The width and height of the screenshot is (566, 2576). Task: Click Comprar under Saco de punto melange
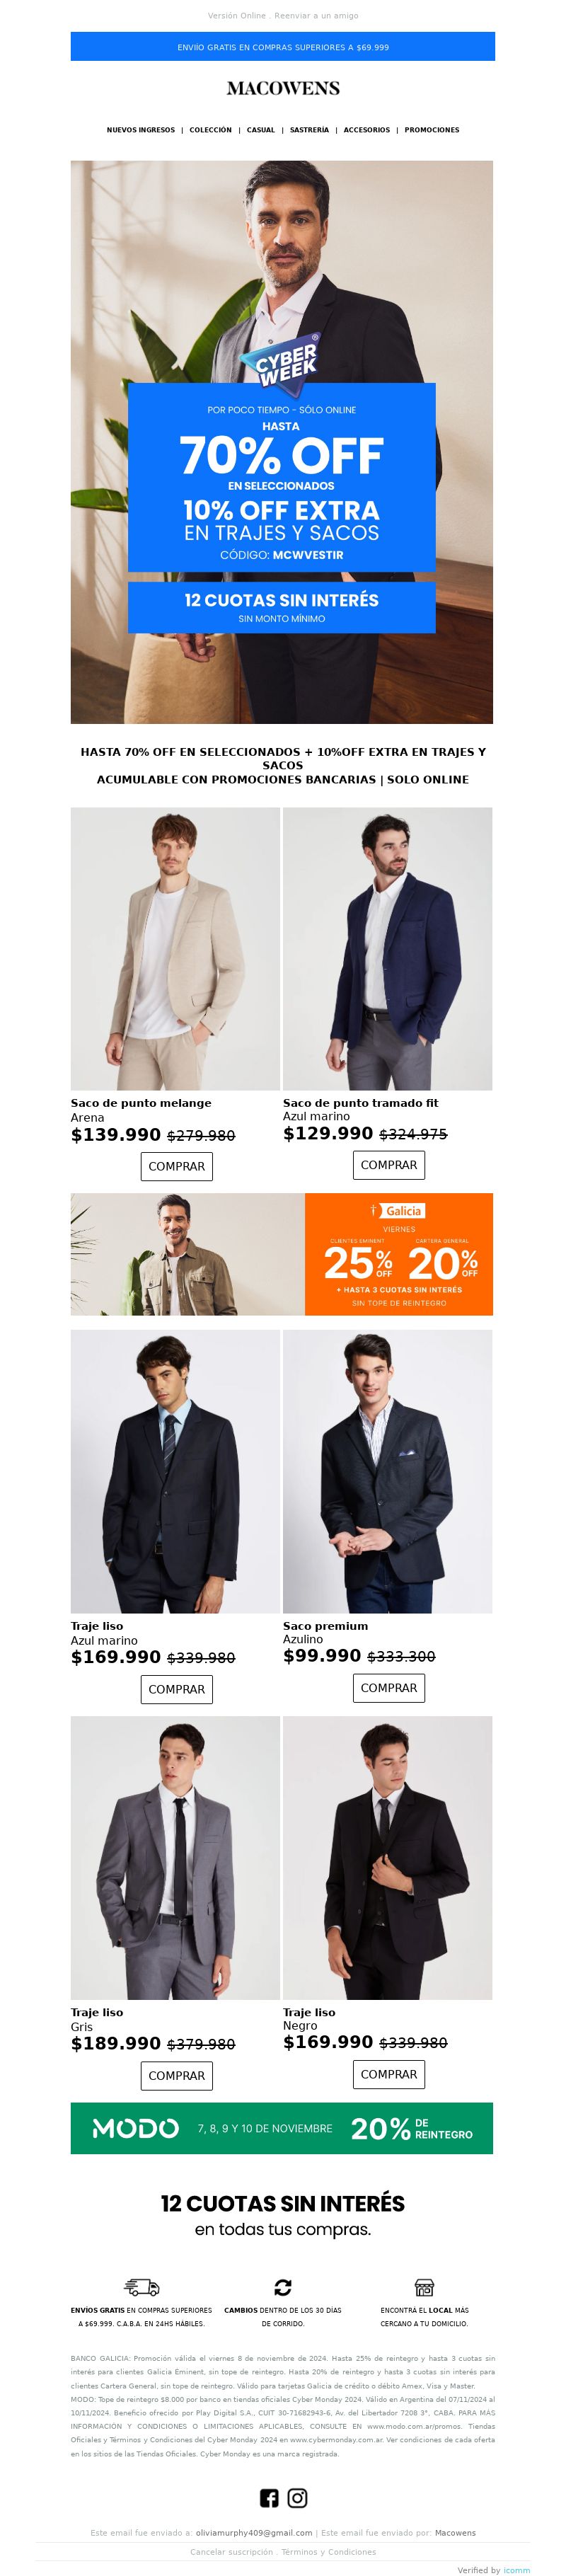(176, 1166)
